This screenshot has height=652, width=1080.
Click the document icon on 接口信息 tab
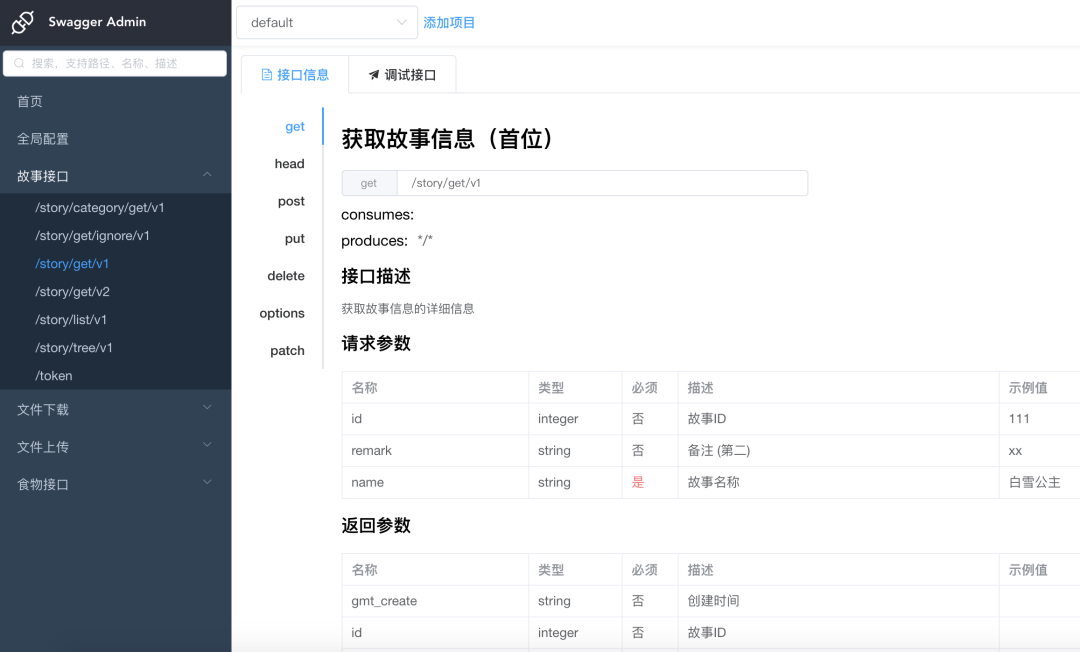266,75
